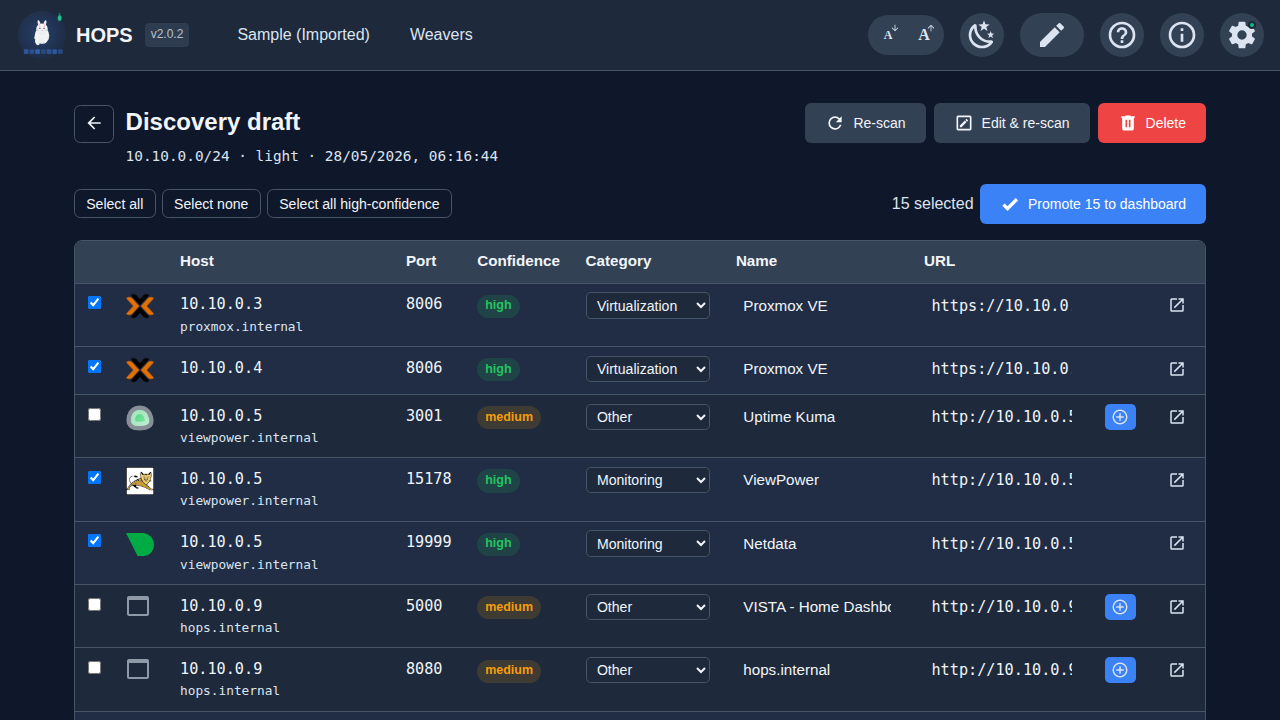
Task: Click Select all
Action: tap(114, 204)
